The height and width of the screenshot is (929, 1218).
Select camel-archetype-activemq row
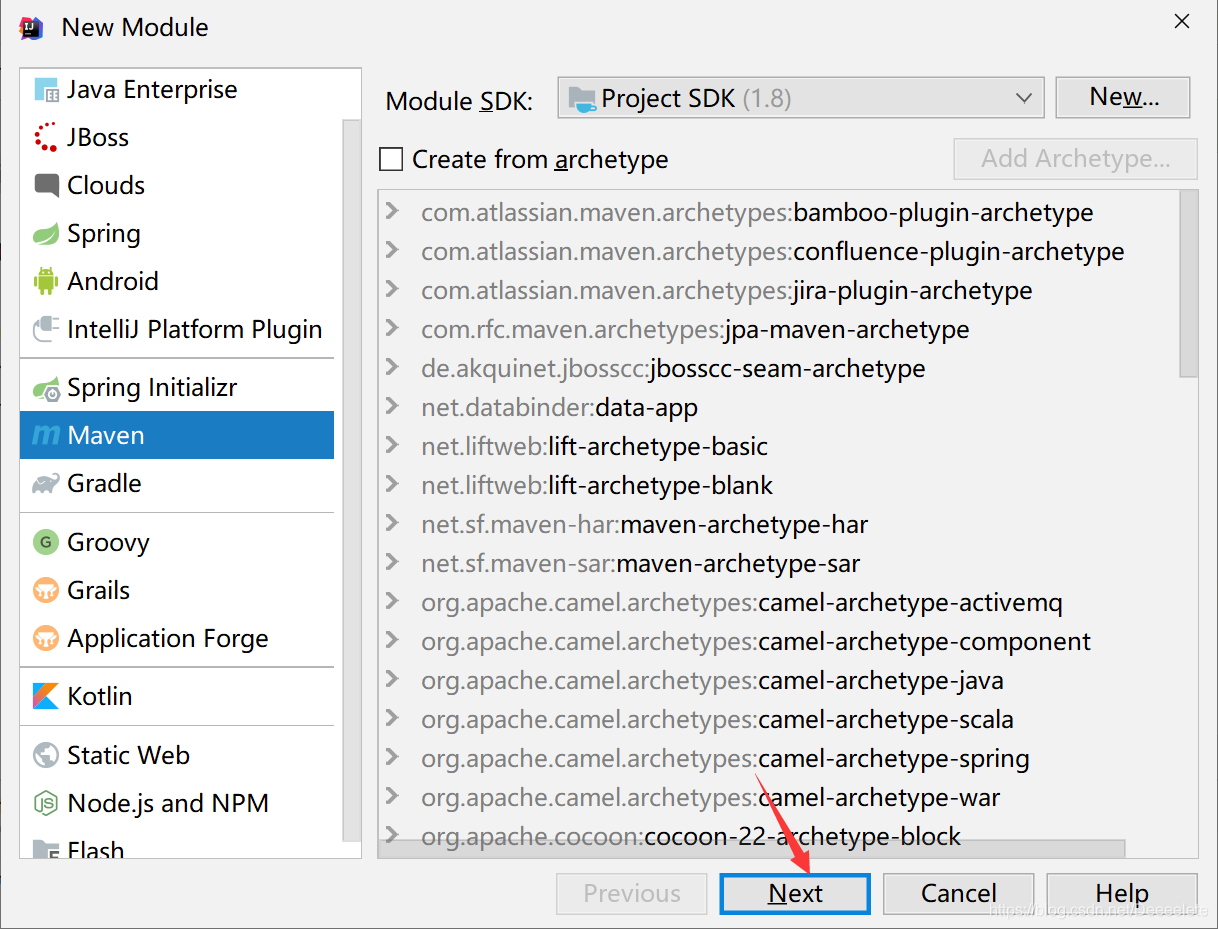[778, 602]
